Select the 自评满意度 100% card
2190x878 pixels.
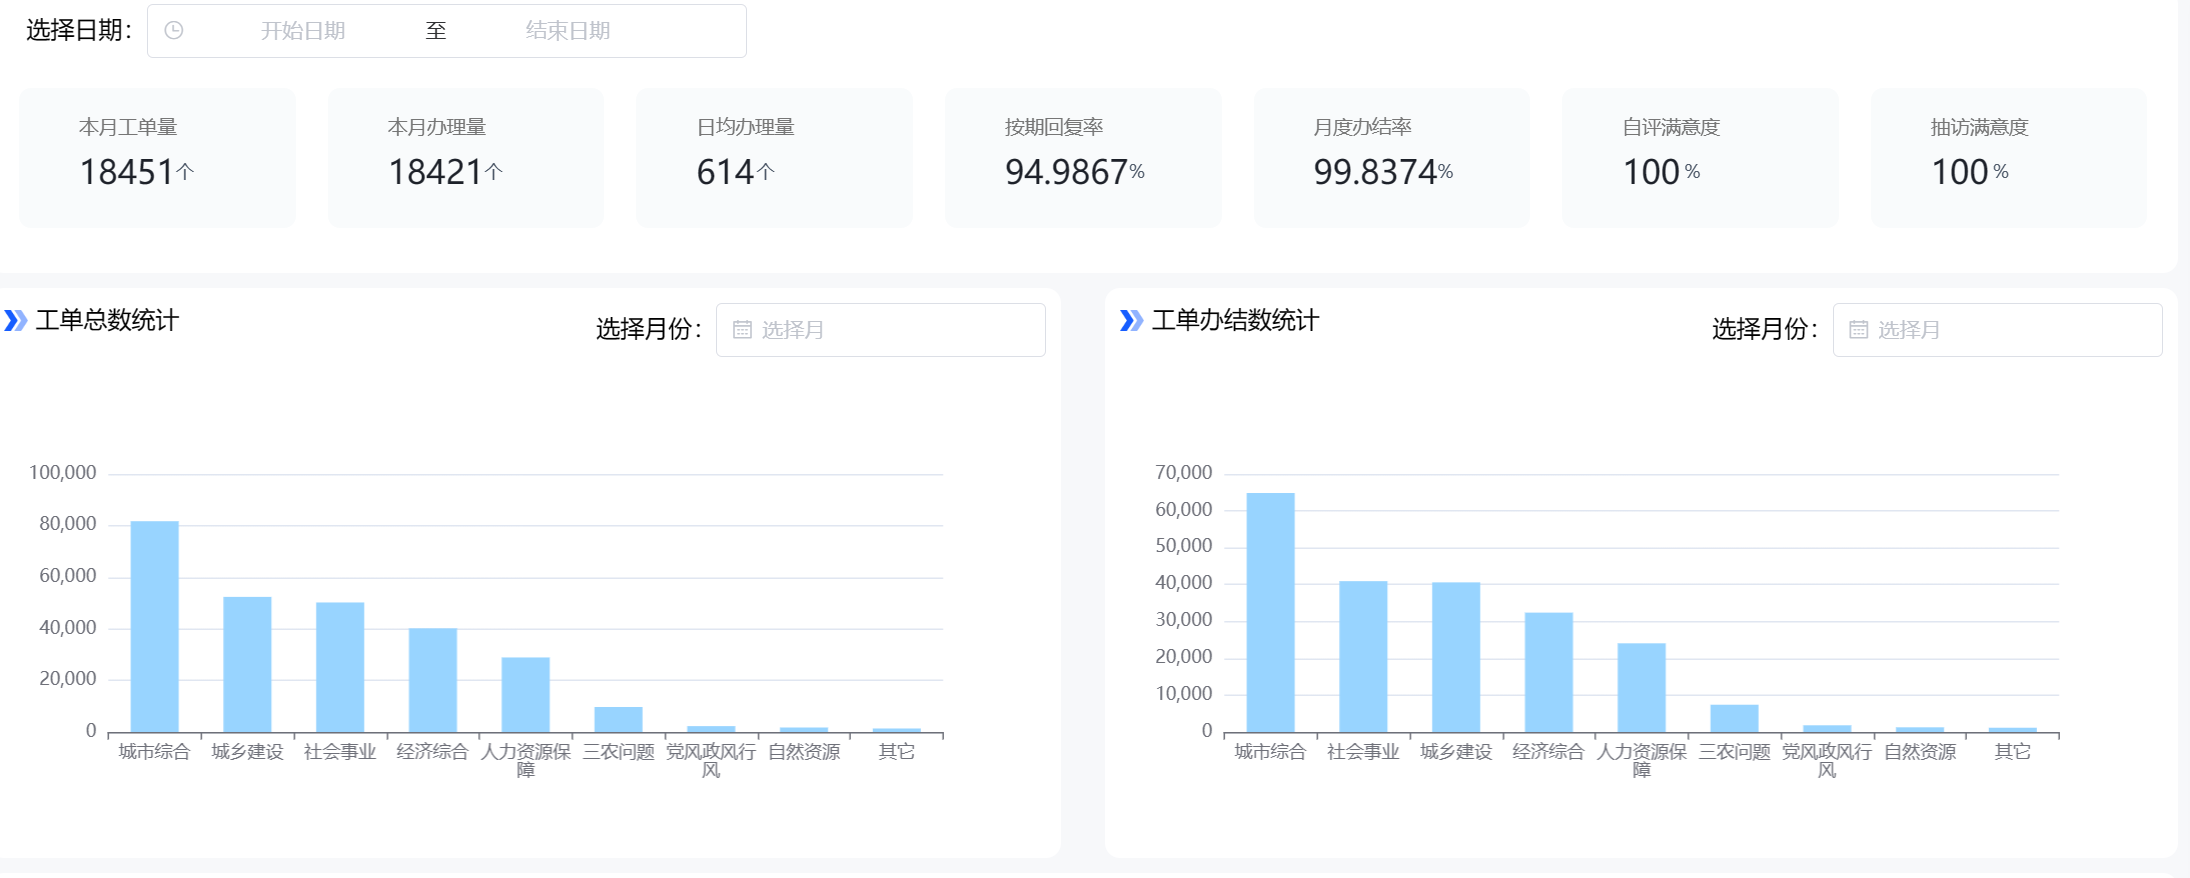(x=1700, y=157)
